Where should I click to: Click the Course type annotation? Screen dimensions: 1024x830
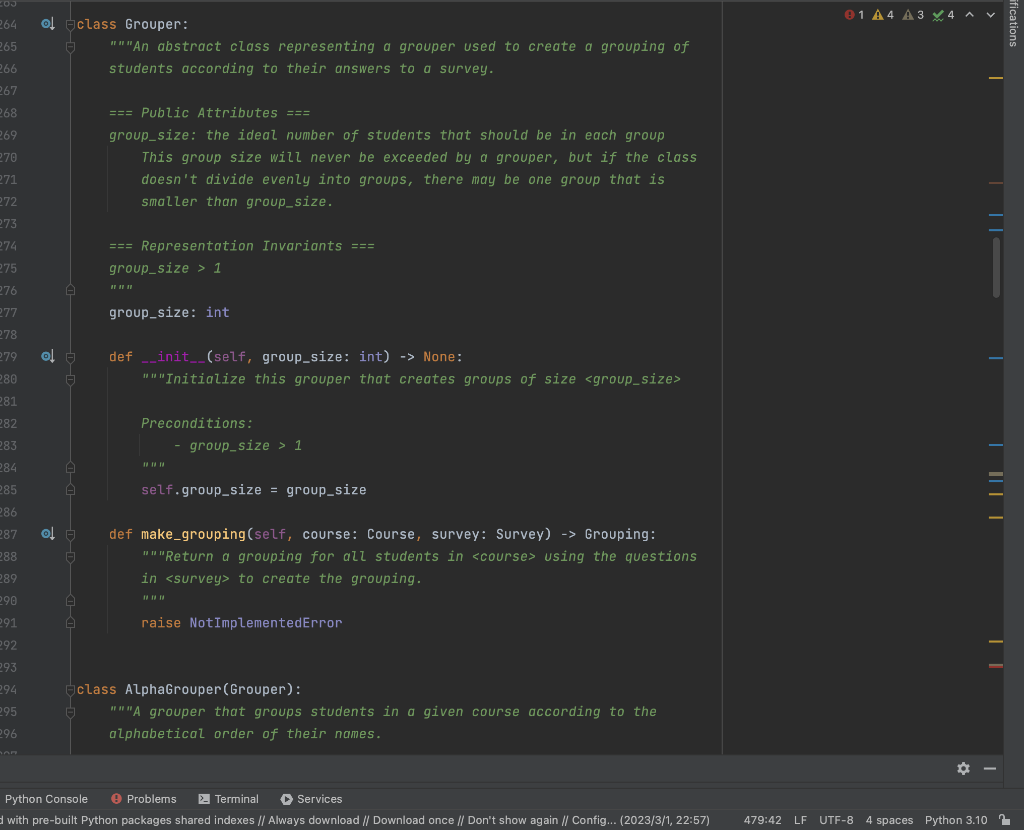[x=391, y=534]
